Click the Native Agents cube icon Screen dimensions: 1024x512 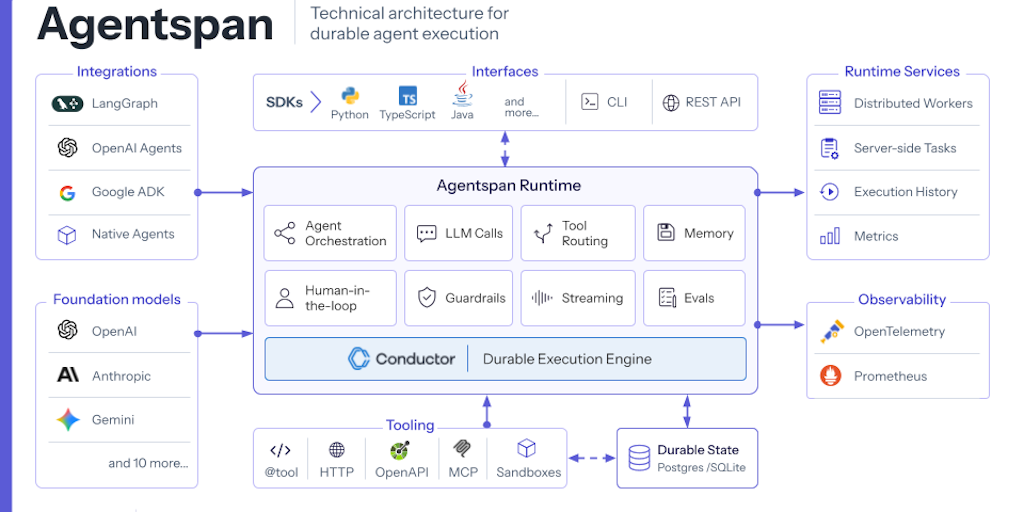click(67, 235)
